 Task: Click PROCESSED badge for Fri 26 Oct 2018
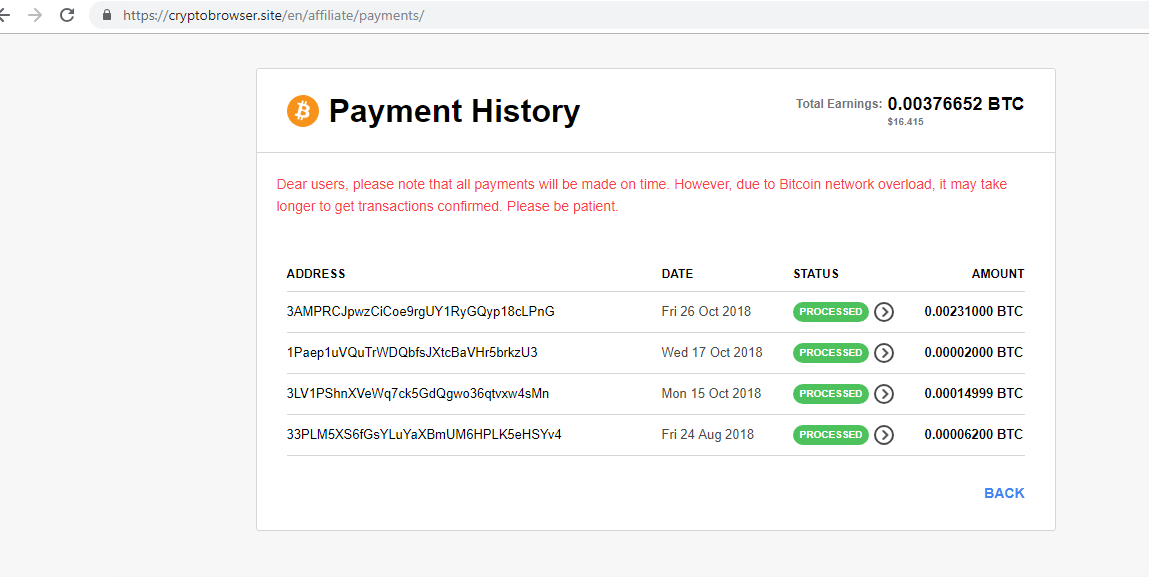tap(830, 312)
